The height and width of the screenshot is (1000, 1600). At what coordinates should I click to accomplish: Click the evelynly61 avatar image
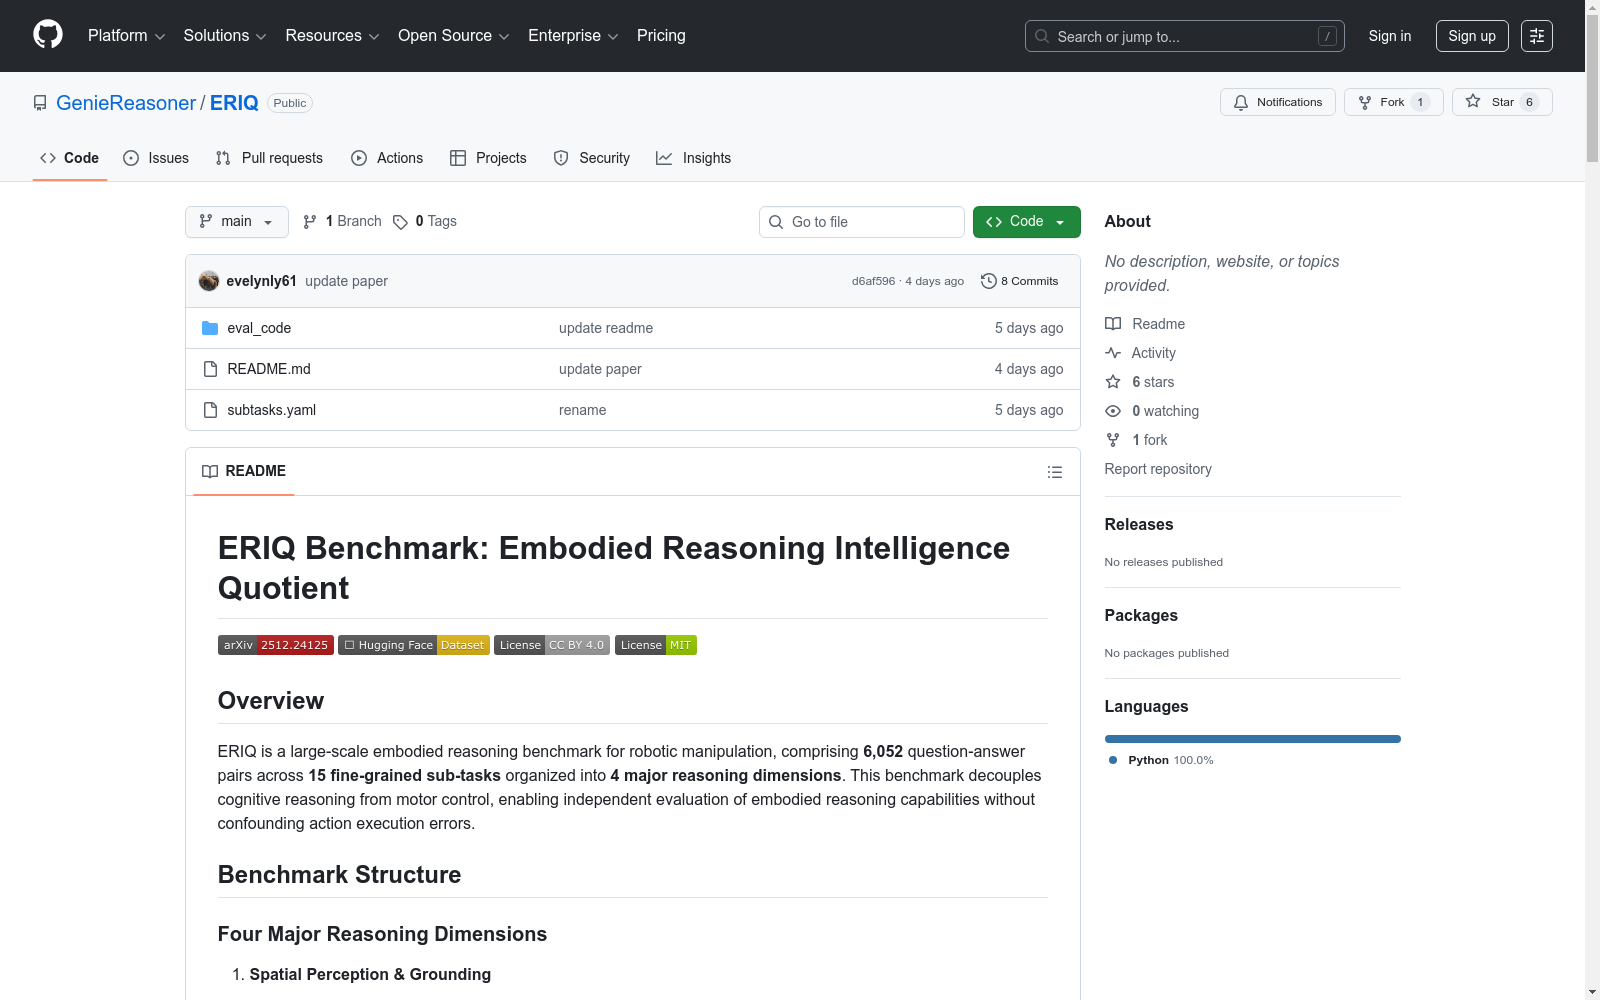pos(209,281)
